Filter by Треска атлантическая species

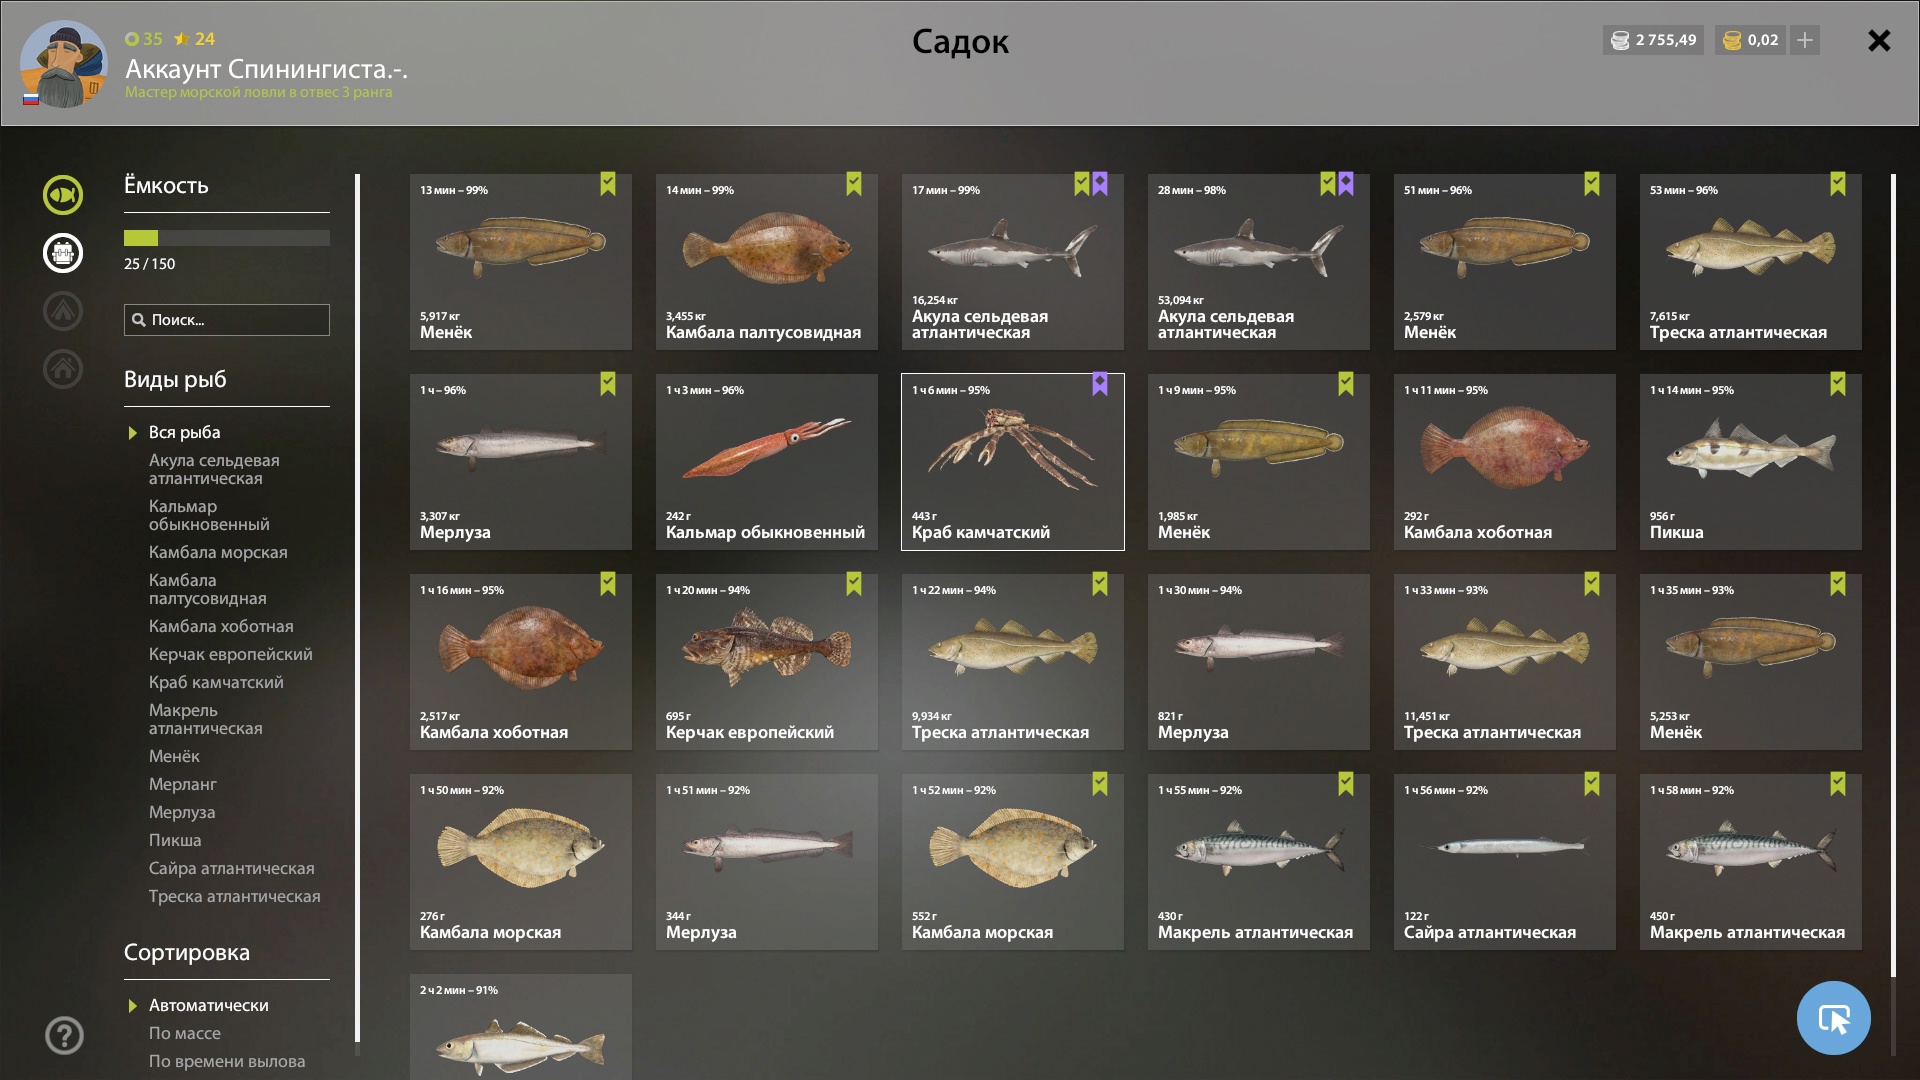235,896
